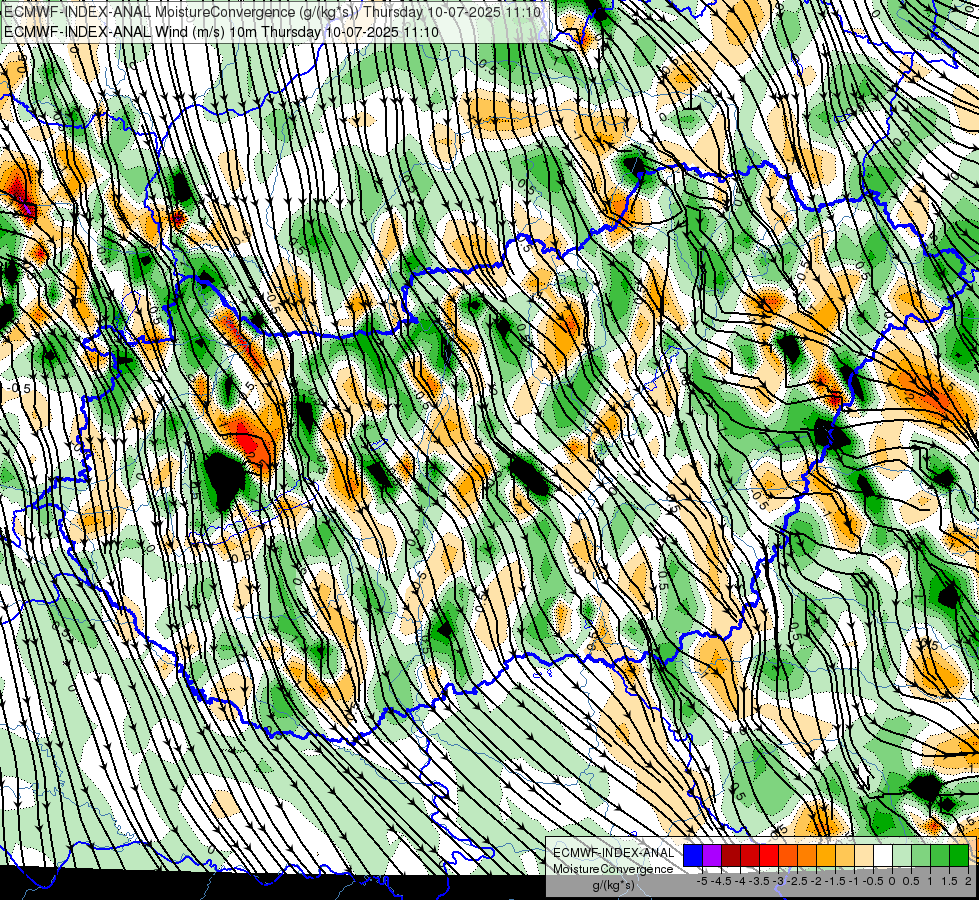
Task: Pick light green swatch between 0.5 and 1
Action: (x=921, y=855)
